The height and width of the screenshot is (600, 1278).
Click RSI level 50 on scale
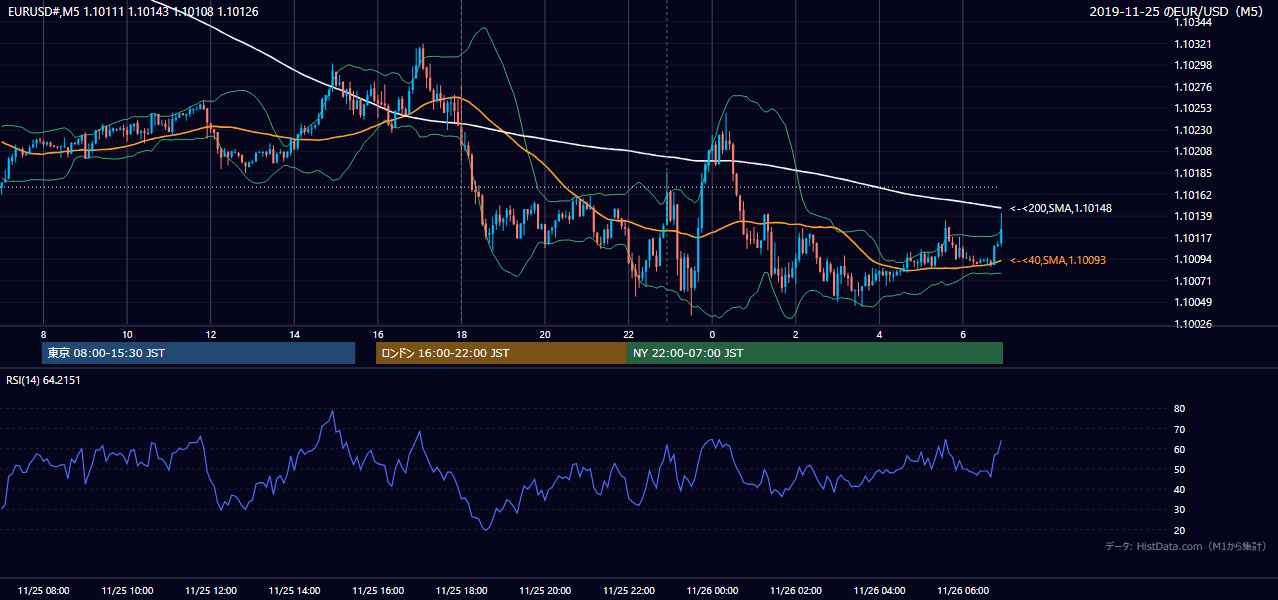pos(1179,469)
